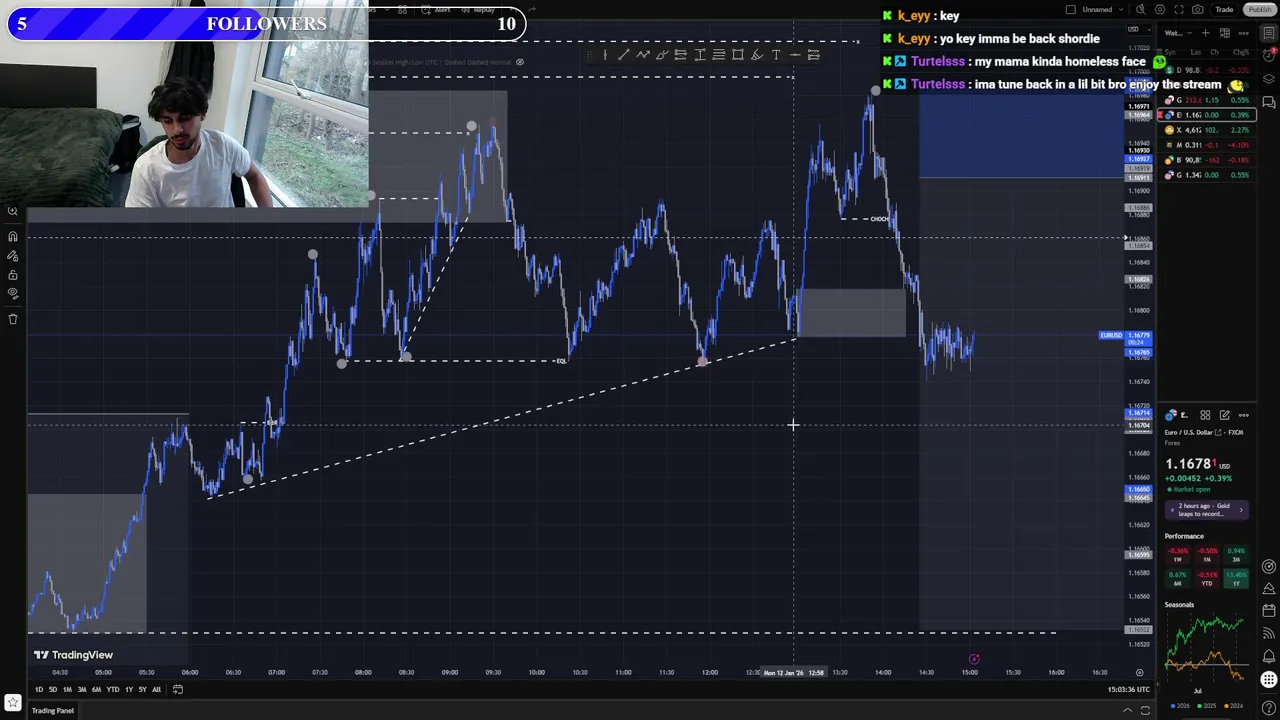Select the watchlist row showing -4.10% change
This screenshot has width=1280, height=720.
[x=1207, y=145]
